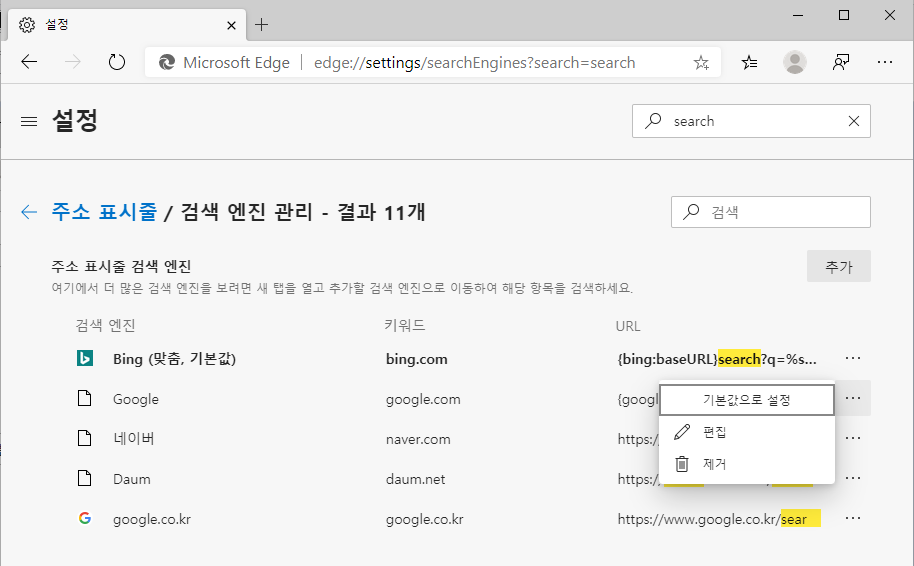This screenshot has height=566, width=914.
Task: Reload the settings page
Action: [x=117, y=62]
